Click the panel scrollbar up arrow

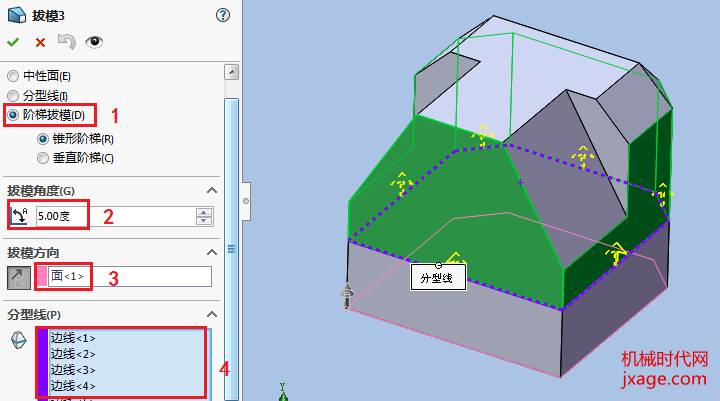coord(231,72)
